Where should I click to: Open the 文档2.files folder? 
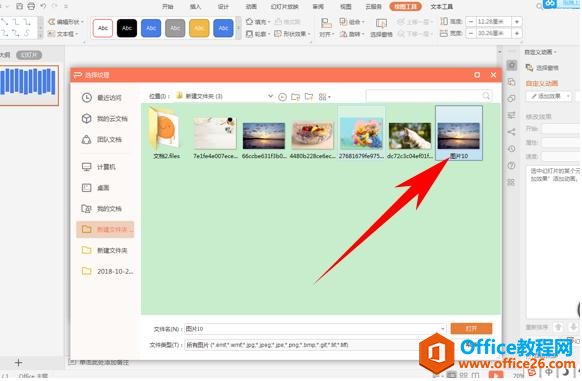pyautogui.click(x=166, y=134)
